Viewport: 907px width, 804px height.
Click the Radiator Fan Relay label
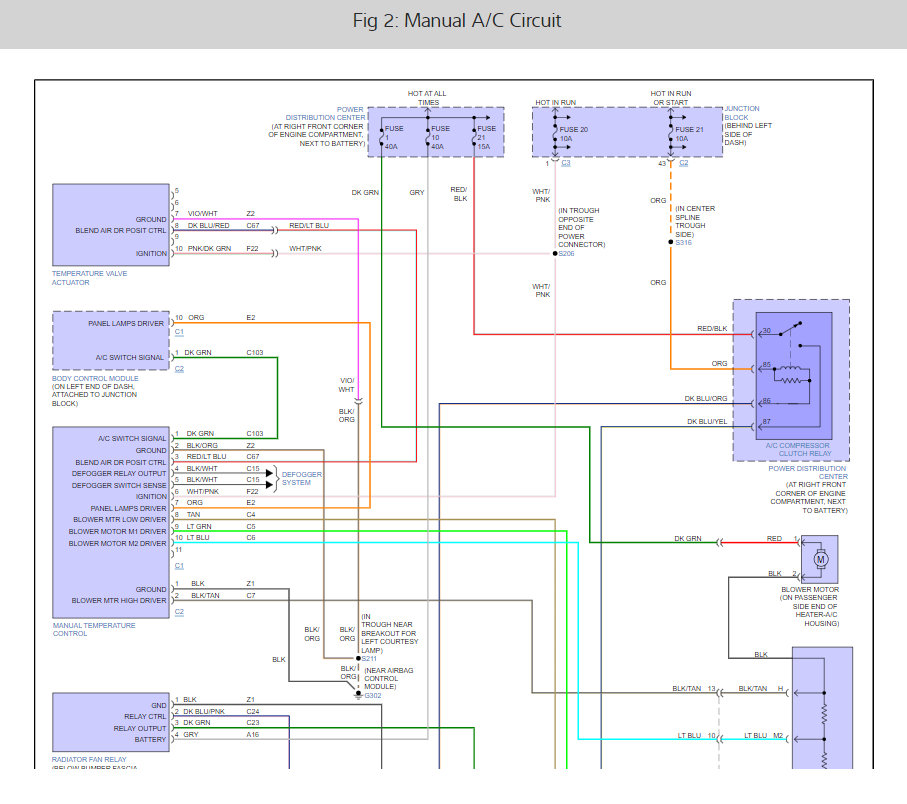click(89, 759)
